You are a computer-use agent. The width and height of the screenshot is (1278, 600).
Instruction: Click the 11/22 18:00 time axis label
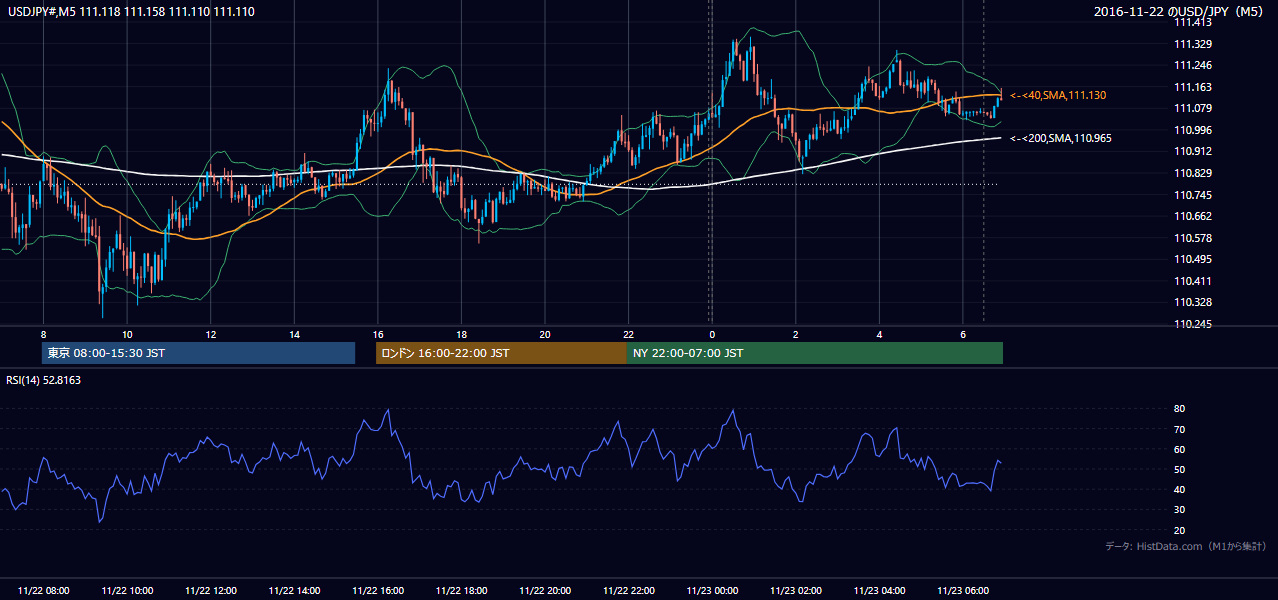click(461, 591)
